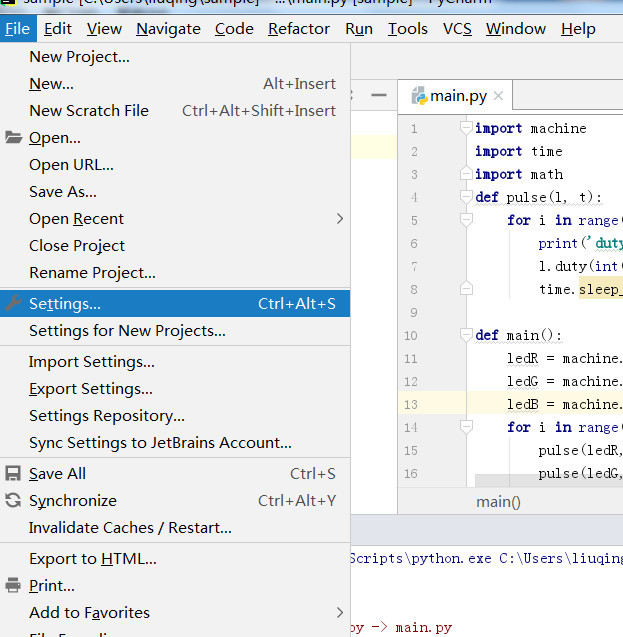Open the File menu
623x637 pixels.
click(x=18, y=29)
